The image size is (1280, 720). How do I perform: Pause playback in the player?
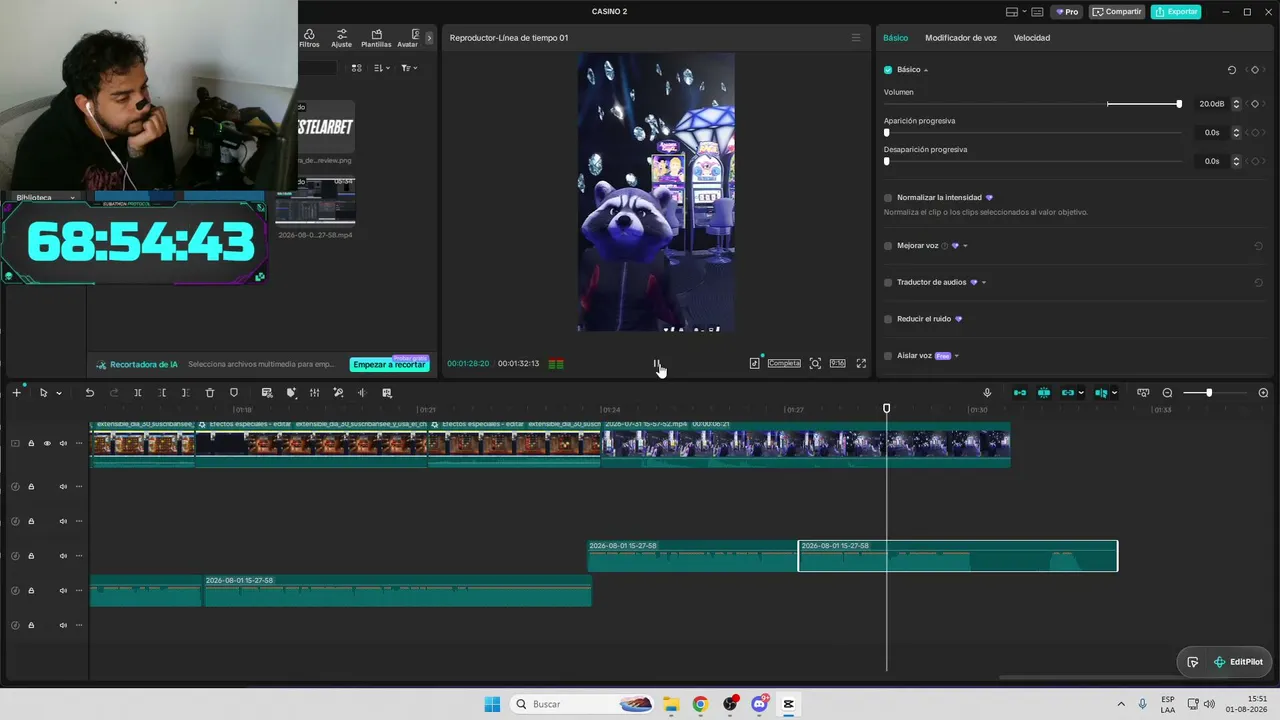[x=656, y=364]
